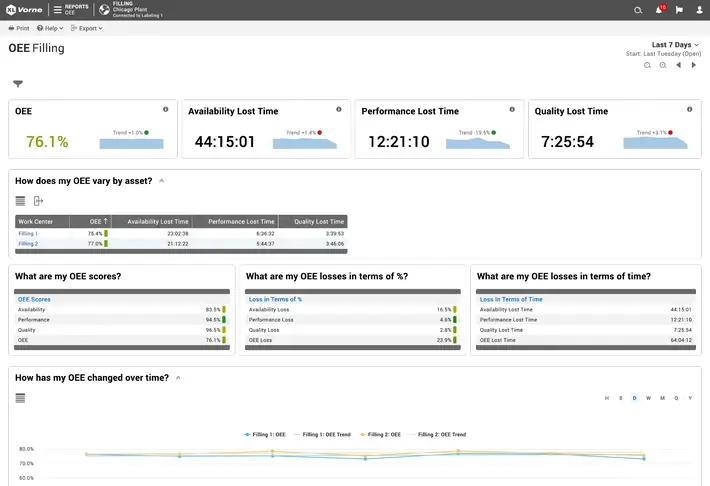
Task: Click table options icon in asset section
Action: 20,201
